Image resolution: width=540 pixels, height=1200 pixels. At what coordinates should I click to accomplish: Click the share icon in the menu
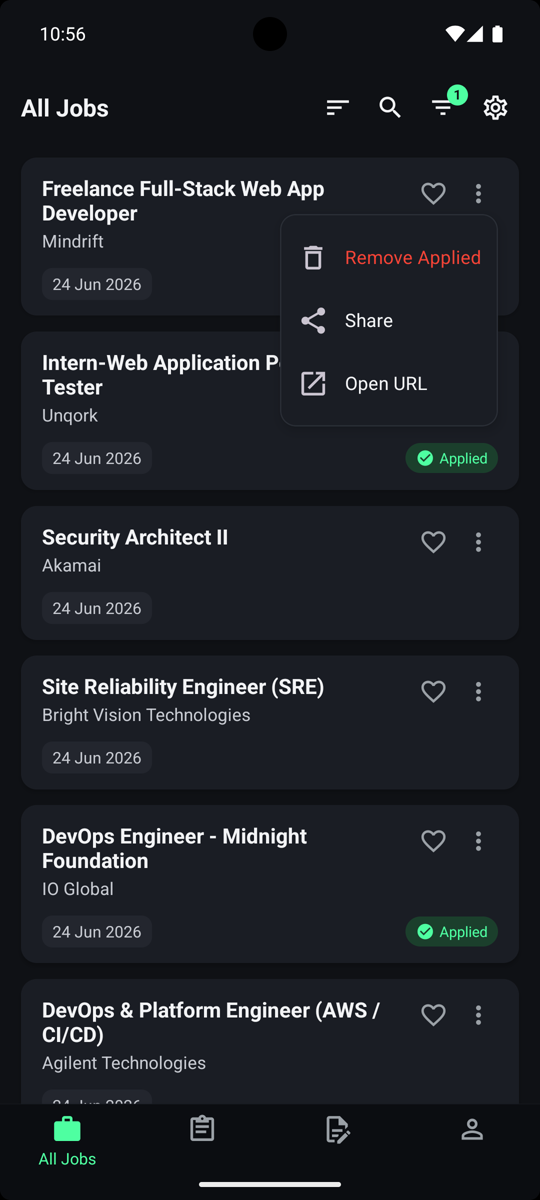pyautogui.click(x=313, y=320)
